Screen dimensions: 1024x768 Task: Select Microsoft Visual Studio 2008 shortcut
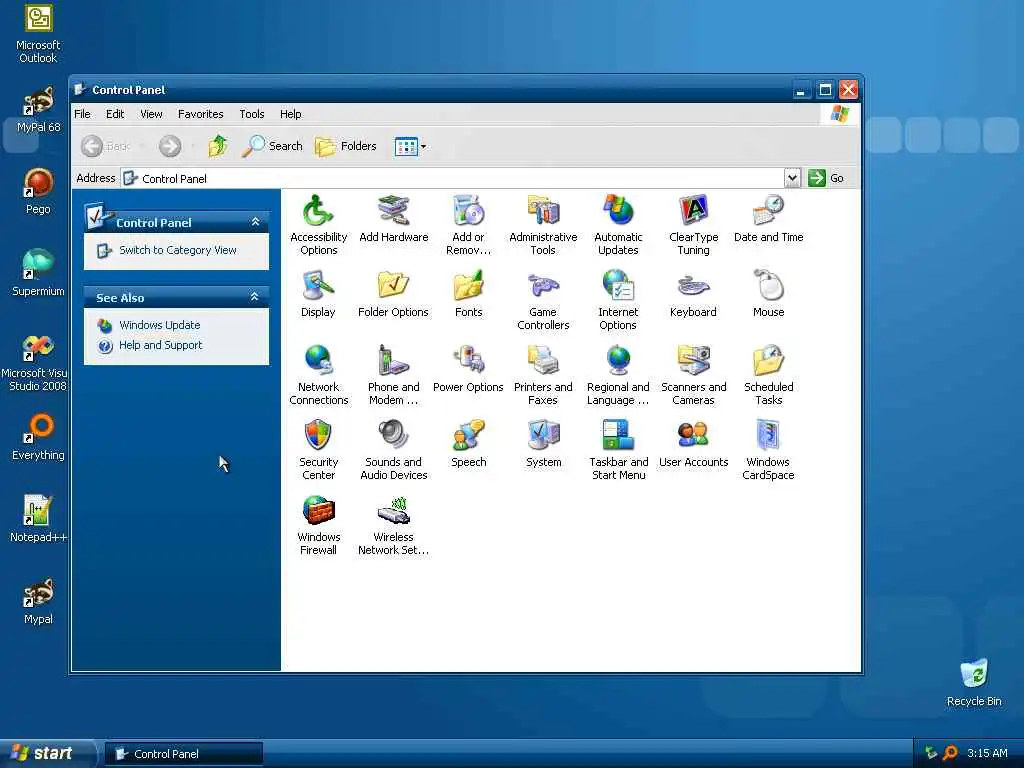pos(37,361)
